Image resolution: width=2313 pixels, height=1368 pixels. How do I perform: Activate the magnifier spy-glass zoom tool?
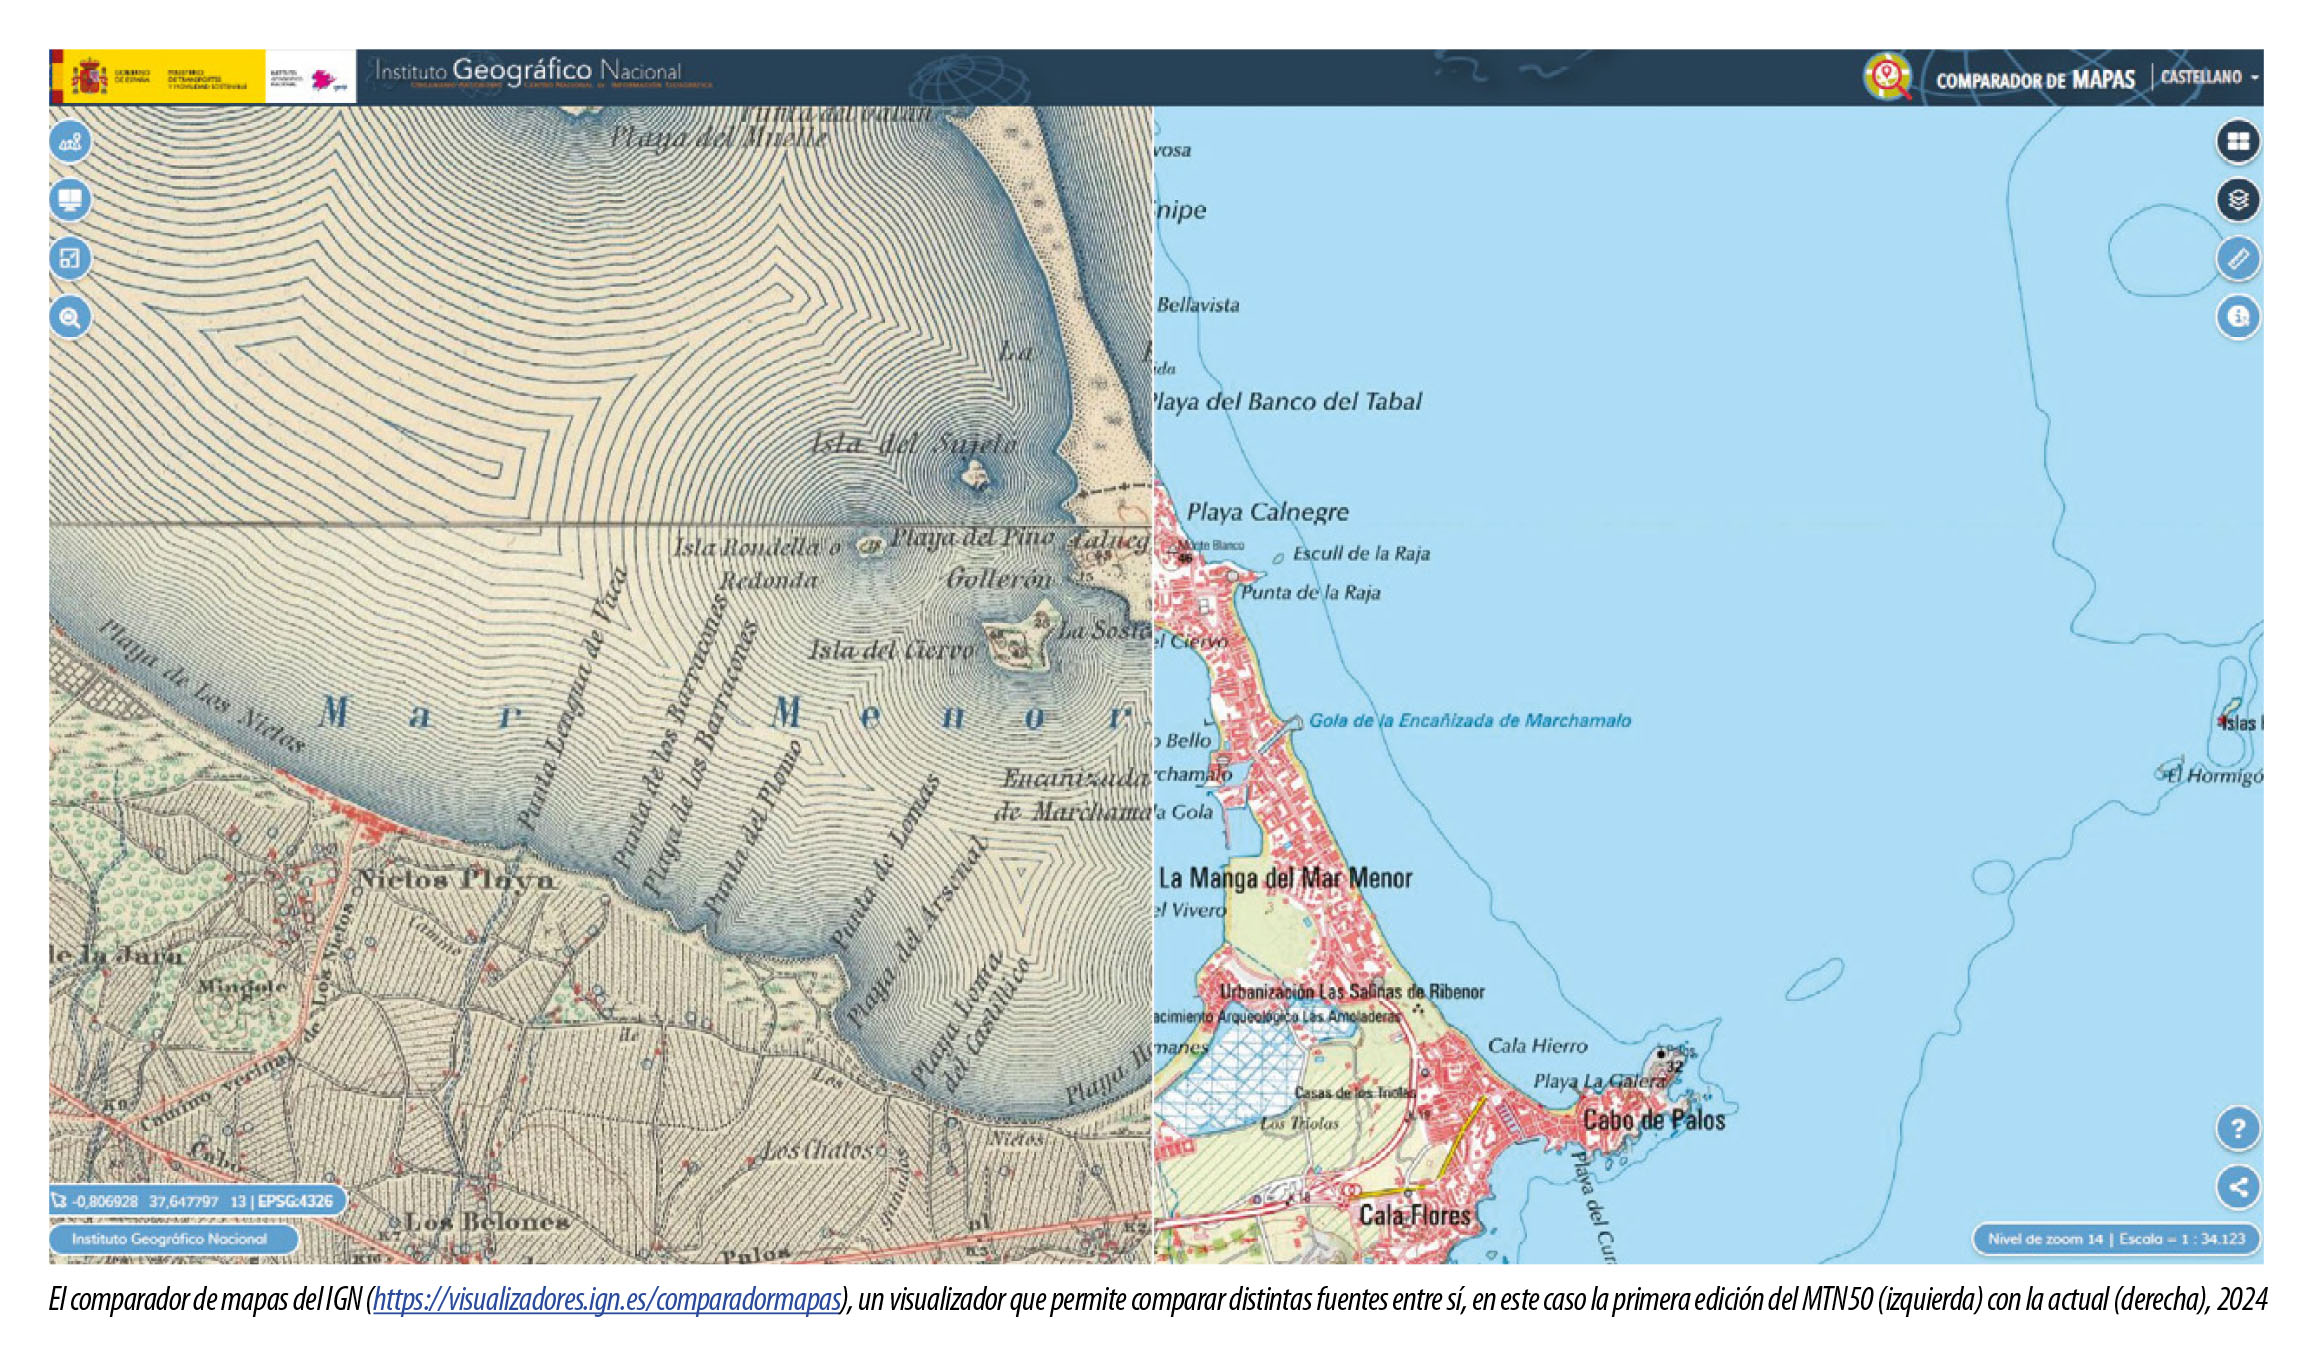tap(70, 318)
